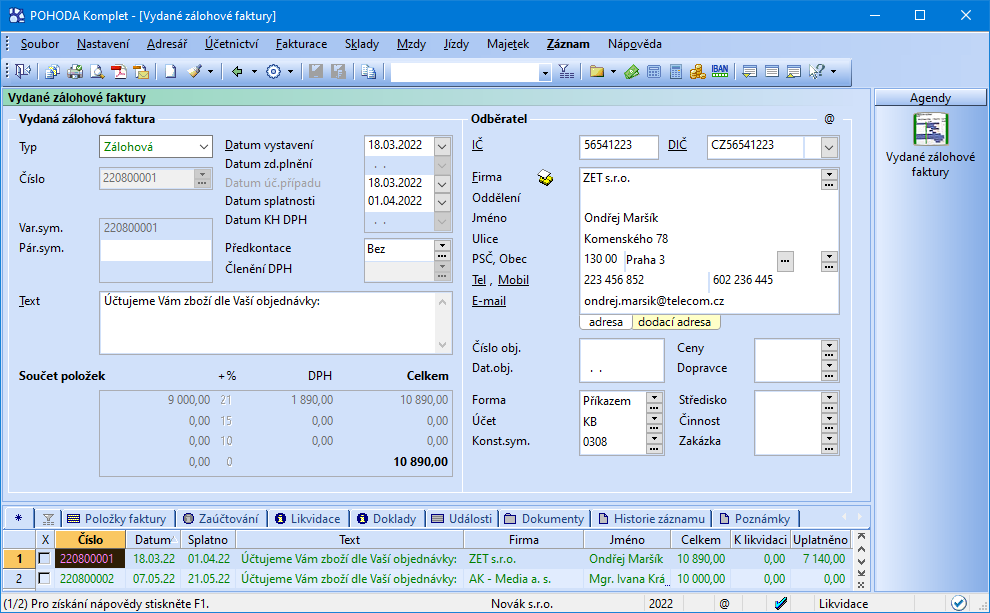Click the Číslo obj. input field

click(621, 348)
